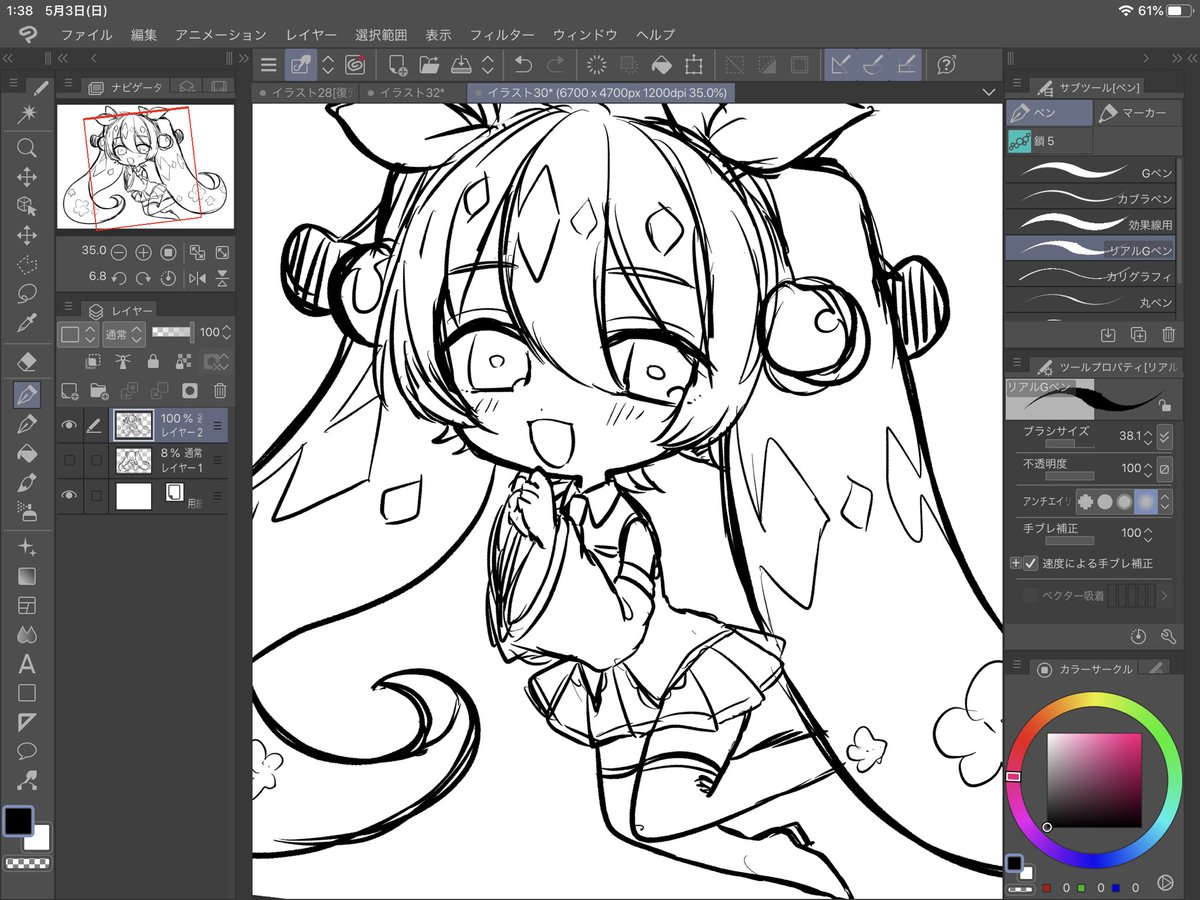Click zoom out minus in Navigator
Image resolution: width=1200 pixels, height=900 pixels.
[x=119, y=252]
